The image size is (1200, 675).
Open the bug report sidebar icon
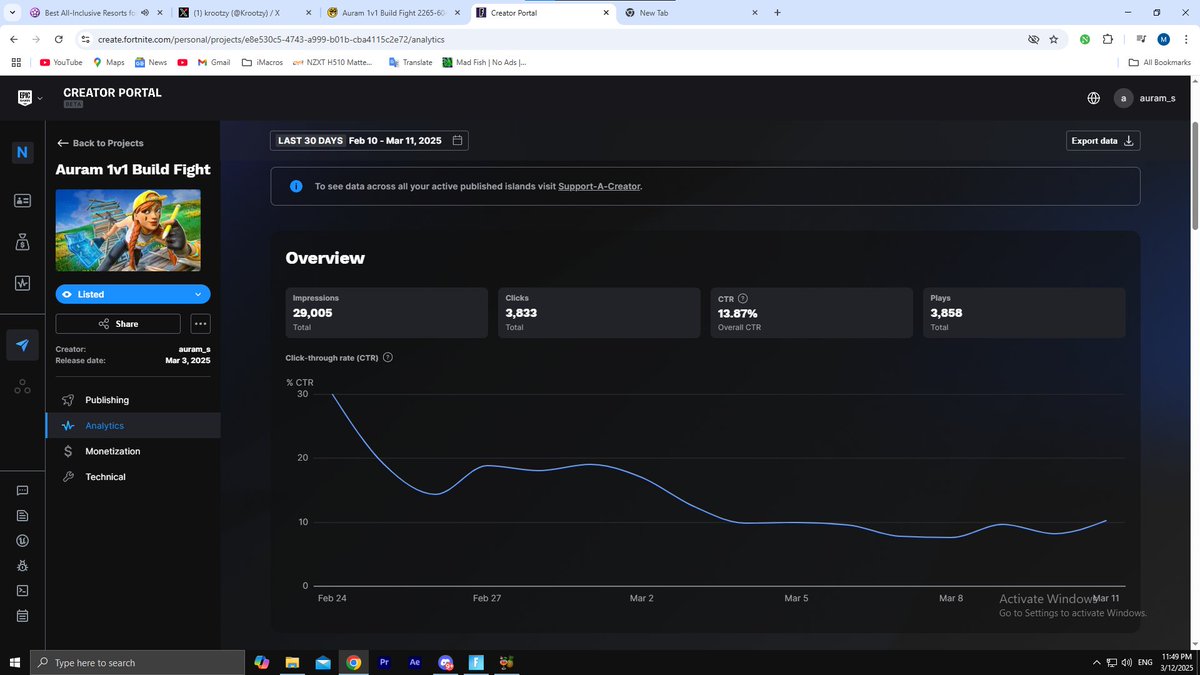23,566
